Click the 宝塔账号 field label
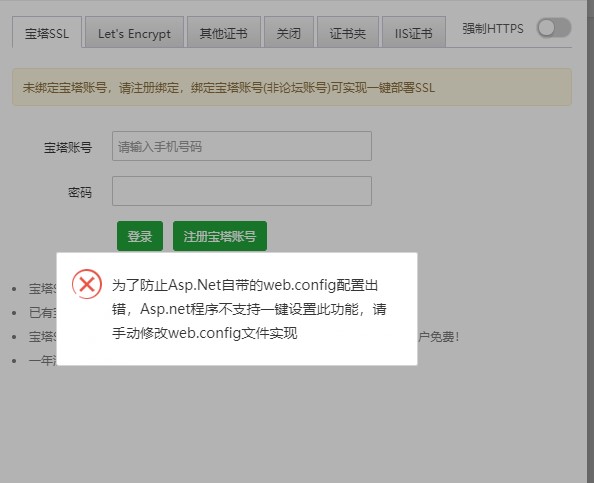 [x=68, y=147]
